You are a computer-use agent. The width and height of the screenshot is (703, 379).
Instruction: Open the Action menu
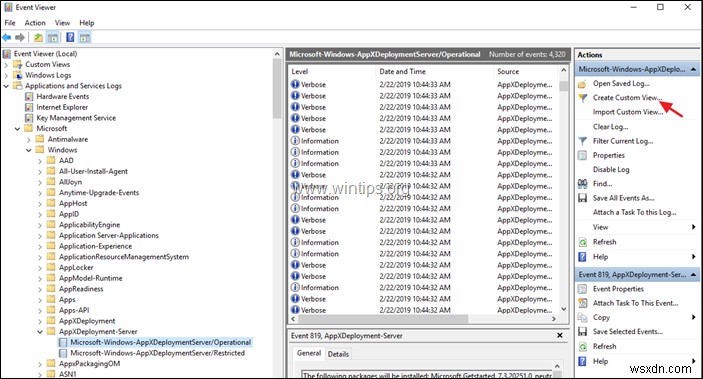pos(35,23)
